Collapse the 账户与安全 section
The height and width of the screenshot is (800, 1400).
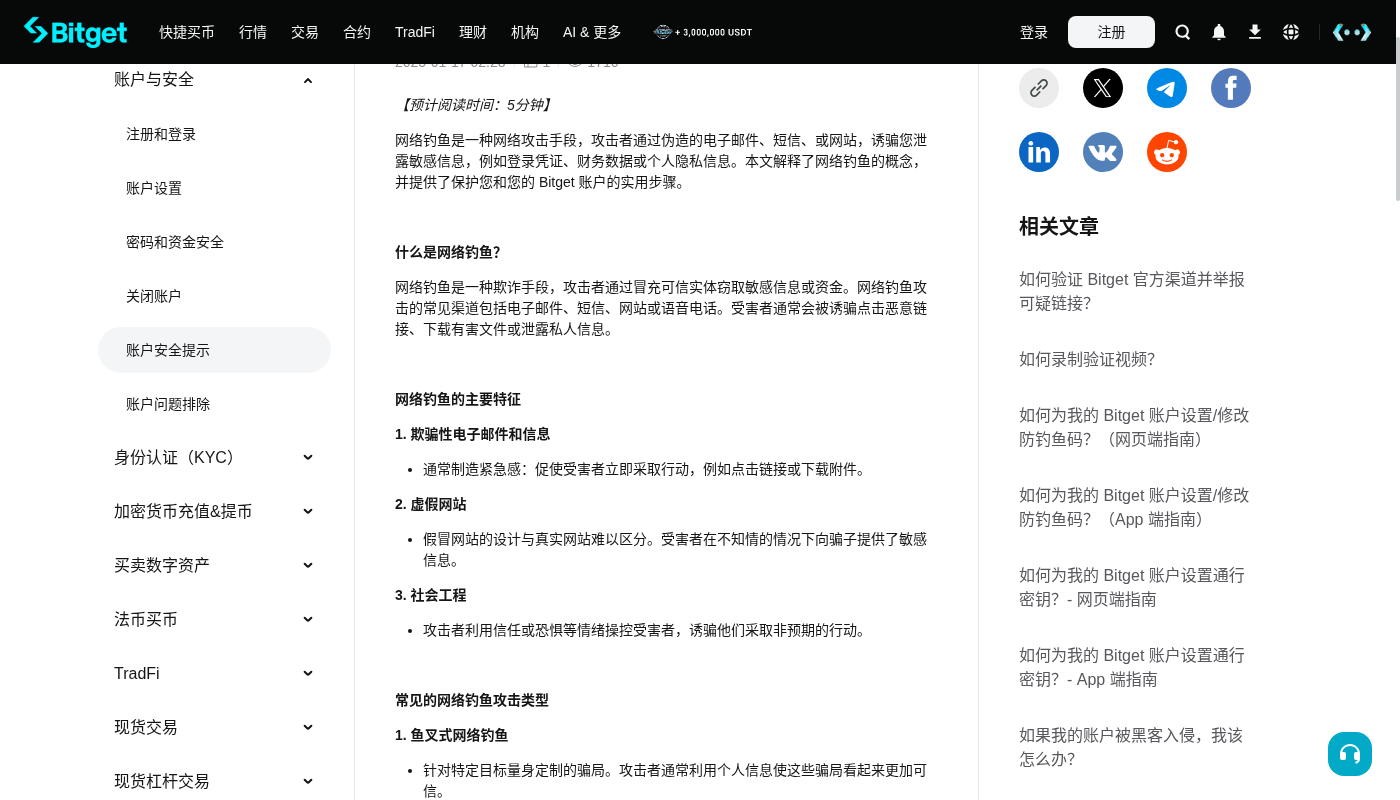214,80
